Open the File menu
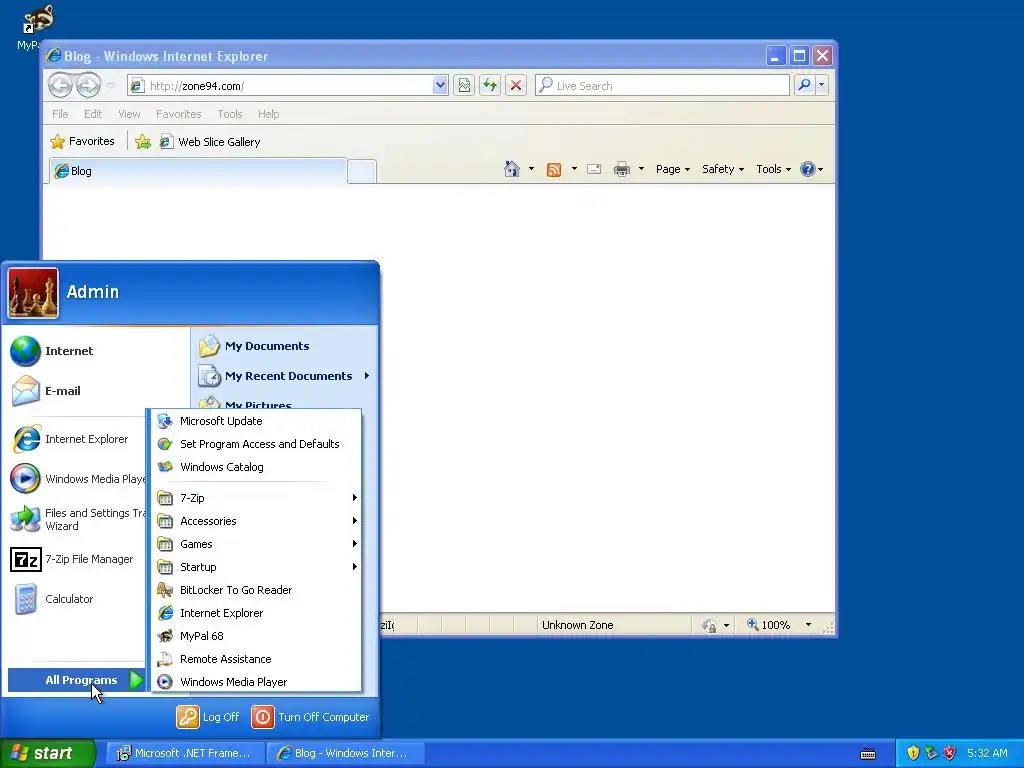Image resolution: width=1024 pixels, height=768 pixels. tap(60, 114)
